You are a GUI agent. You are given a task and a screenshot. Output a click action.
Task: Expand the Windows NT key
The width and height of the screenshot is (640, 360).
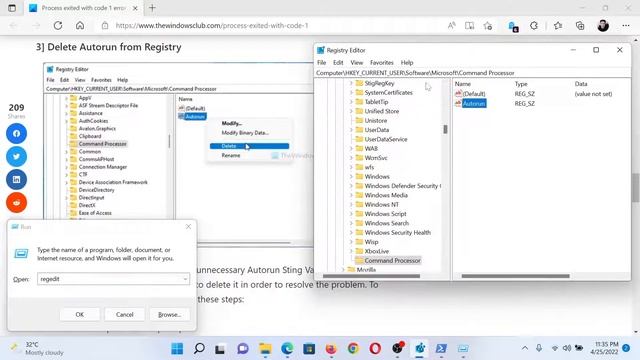click(x=351, y=204)
